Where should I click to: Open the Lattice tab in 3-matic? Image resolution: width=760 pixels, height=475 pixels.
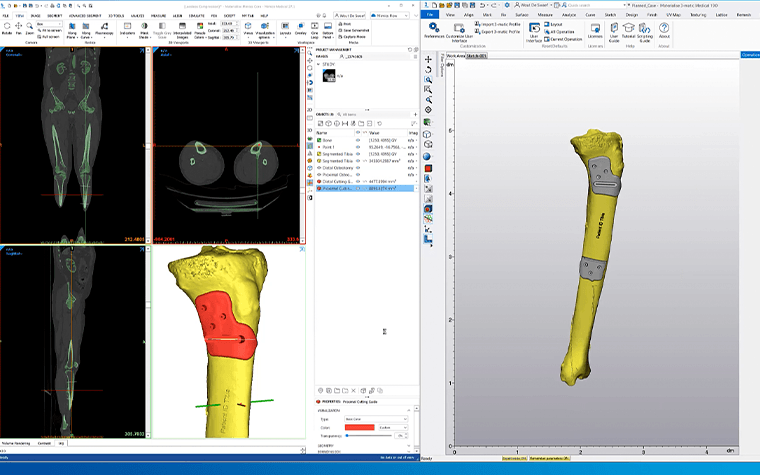tap(722, 15)
